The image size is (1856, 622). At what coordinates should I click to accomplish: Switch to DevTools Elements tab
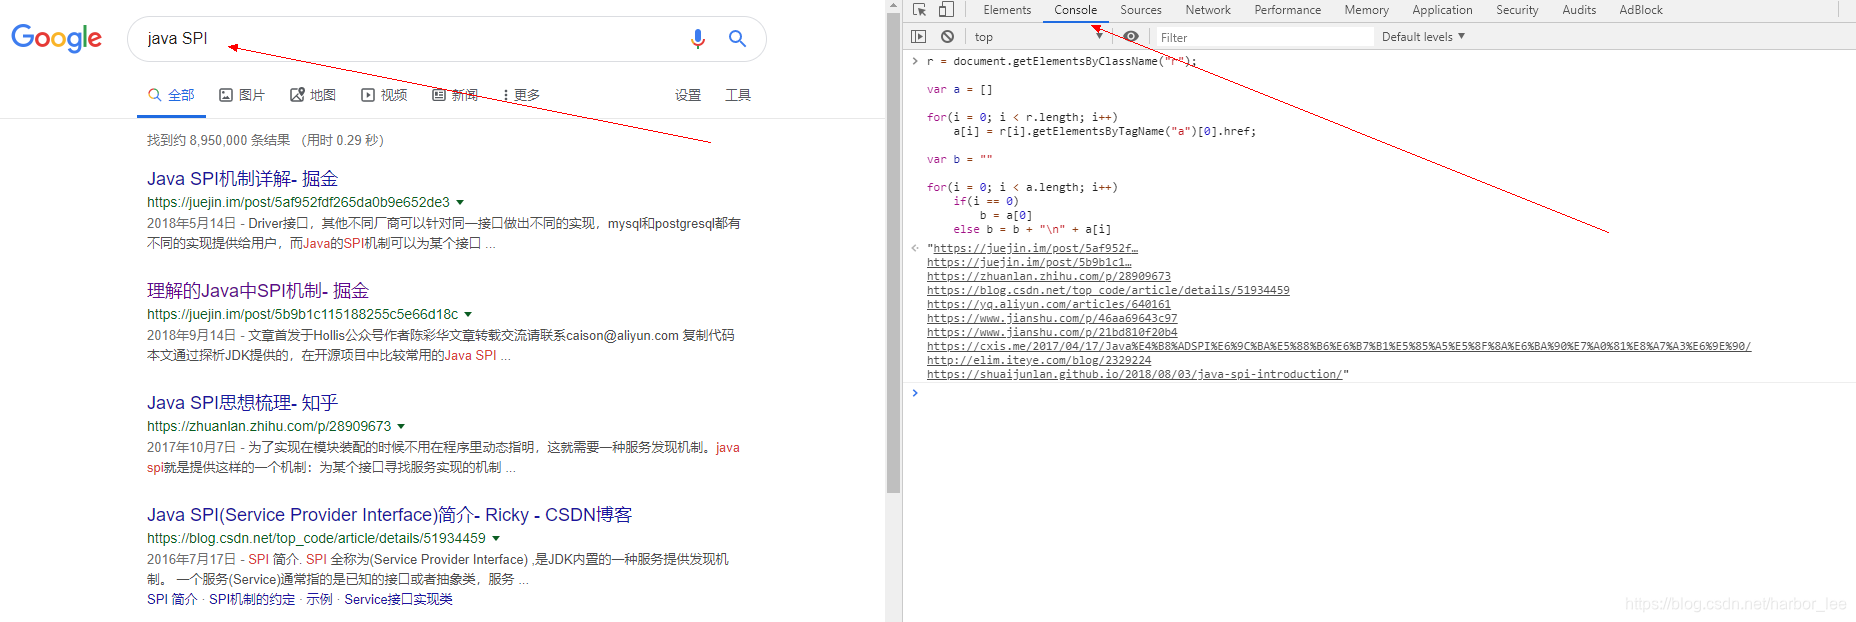(x=1007, y=10)
